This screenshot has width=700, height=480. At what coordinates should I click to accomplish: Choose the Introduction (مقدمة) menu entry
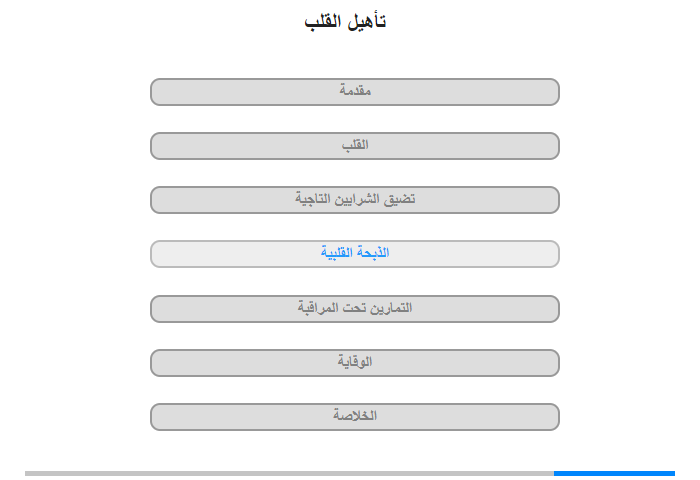click(x=355, y=92)
